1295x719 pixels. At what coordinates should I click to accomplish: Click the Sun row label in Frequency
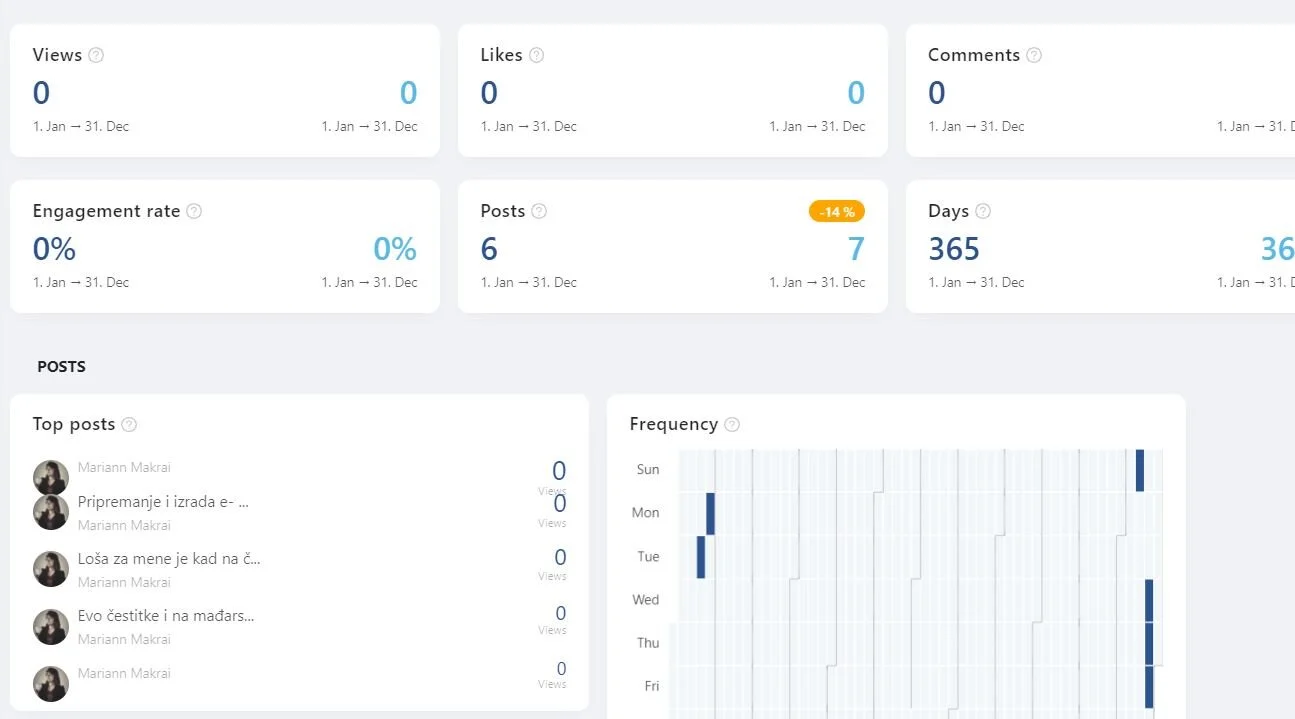coord(648,469)
